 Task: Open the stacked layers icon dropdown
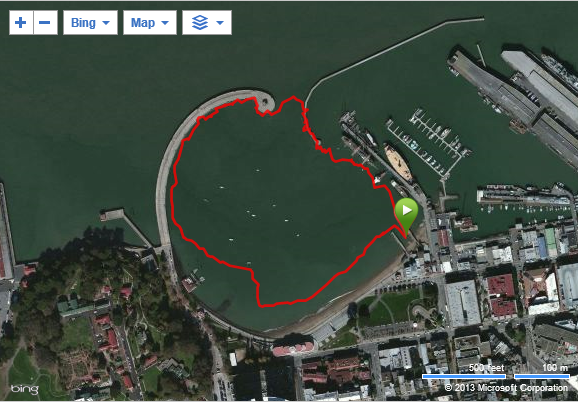tap(207, 22)
